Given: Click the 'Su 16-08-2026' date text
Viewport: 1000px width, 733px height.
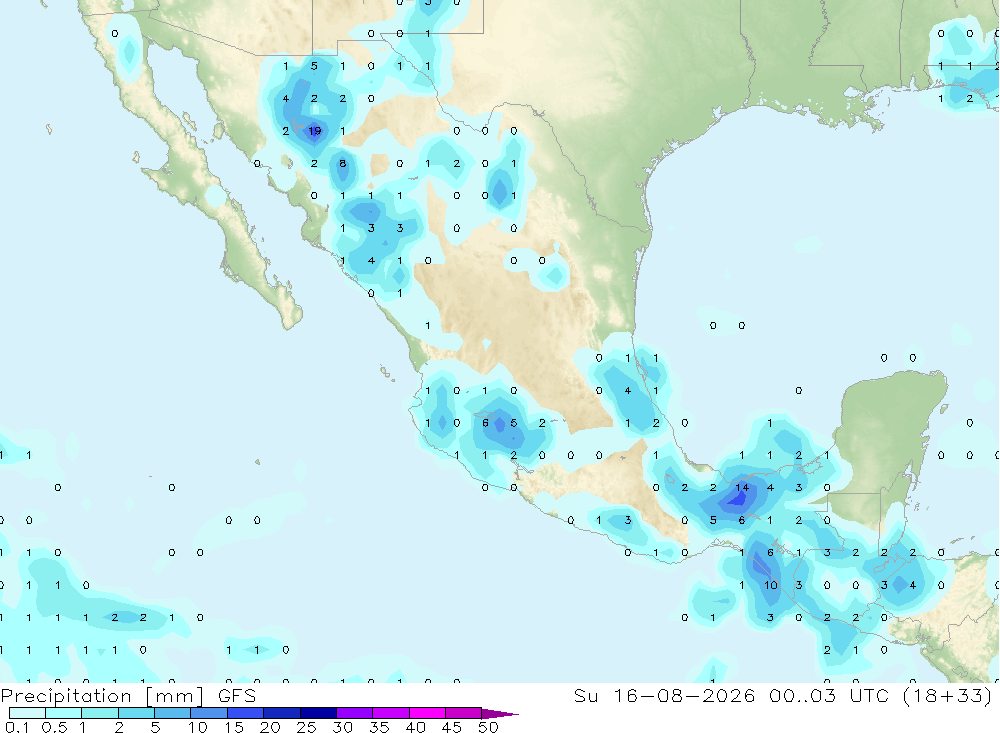Looking at the screenshot, I should point(664,695).
